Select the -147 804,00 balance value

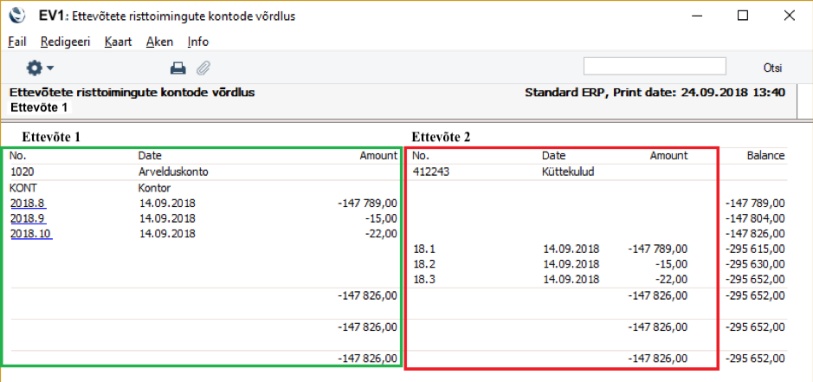755,218
